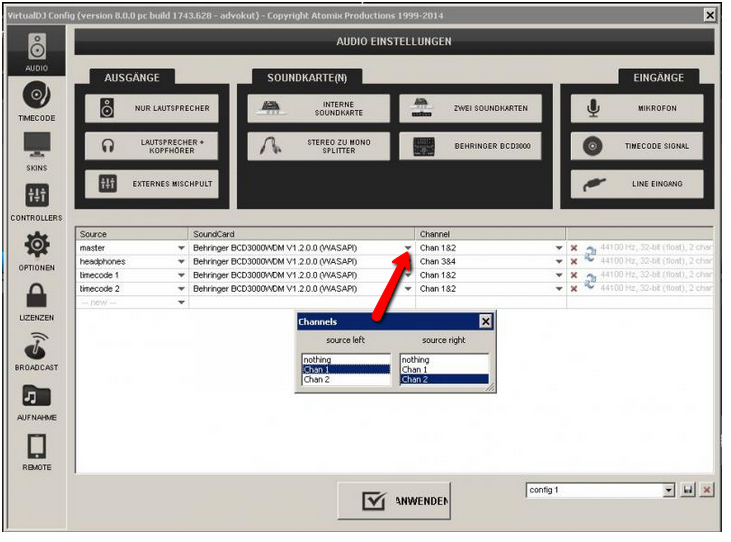Open timecode 2 source dropdown
The image size is (731, 542).
click(x=181, y=289)
